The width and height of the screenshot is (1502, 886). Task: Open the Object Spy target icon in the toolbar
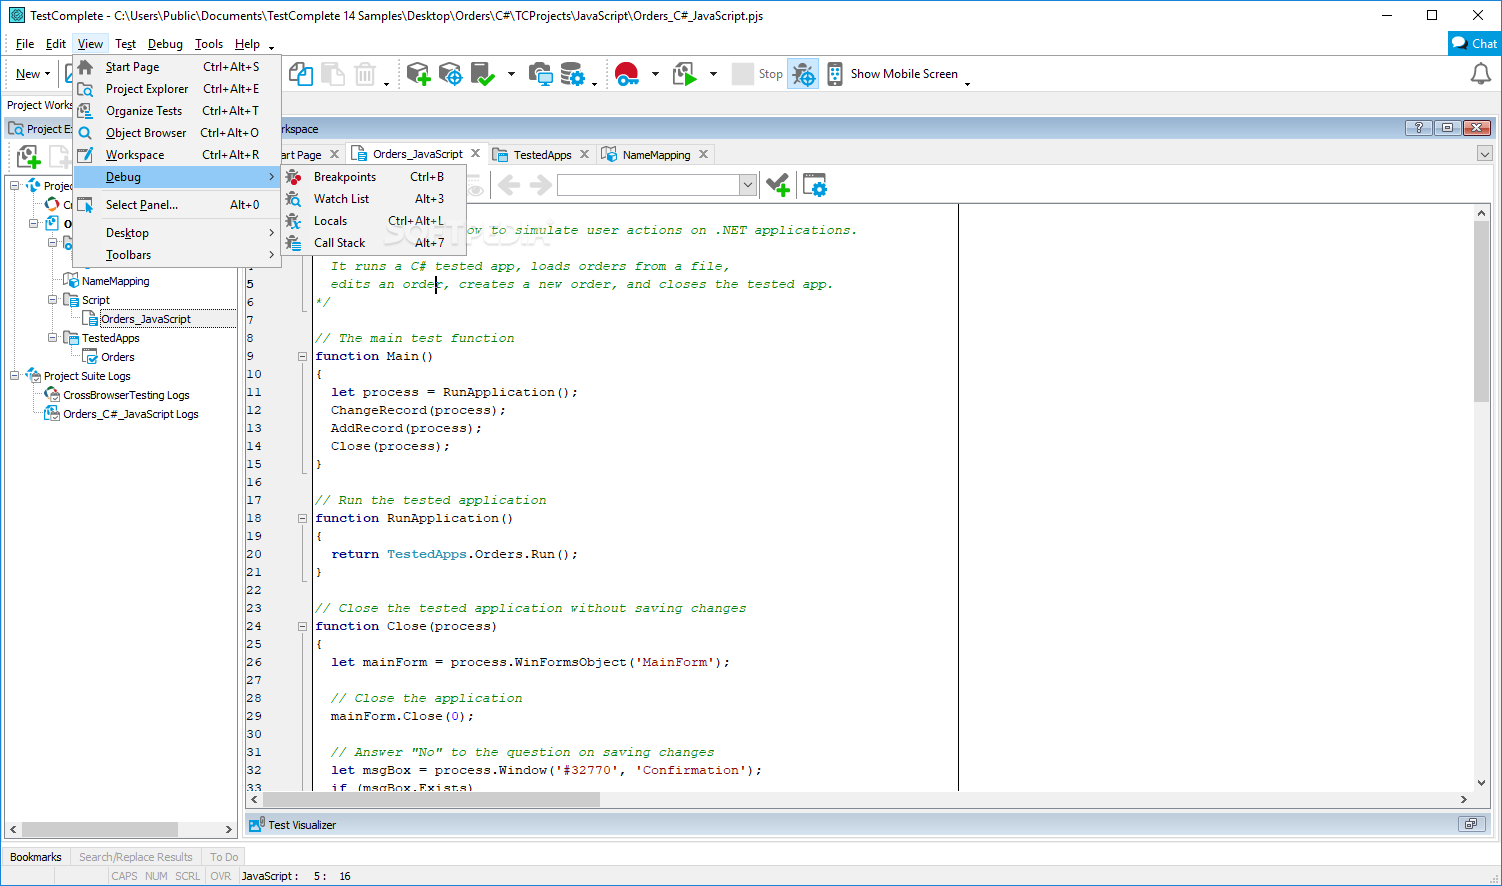450,74
